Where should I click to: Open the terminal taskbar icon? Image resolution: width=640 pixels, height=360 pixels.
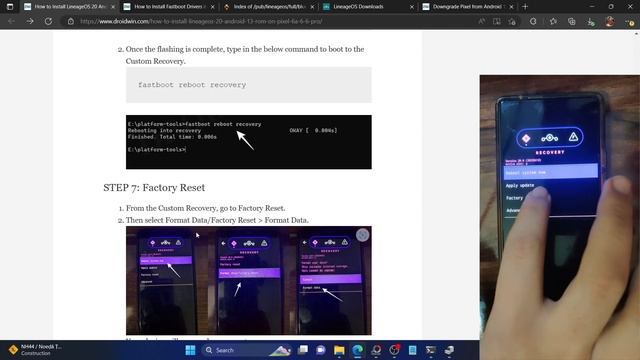click(x=431, y=350)
